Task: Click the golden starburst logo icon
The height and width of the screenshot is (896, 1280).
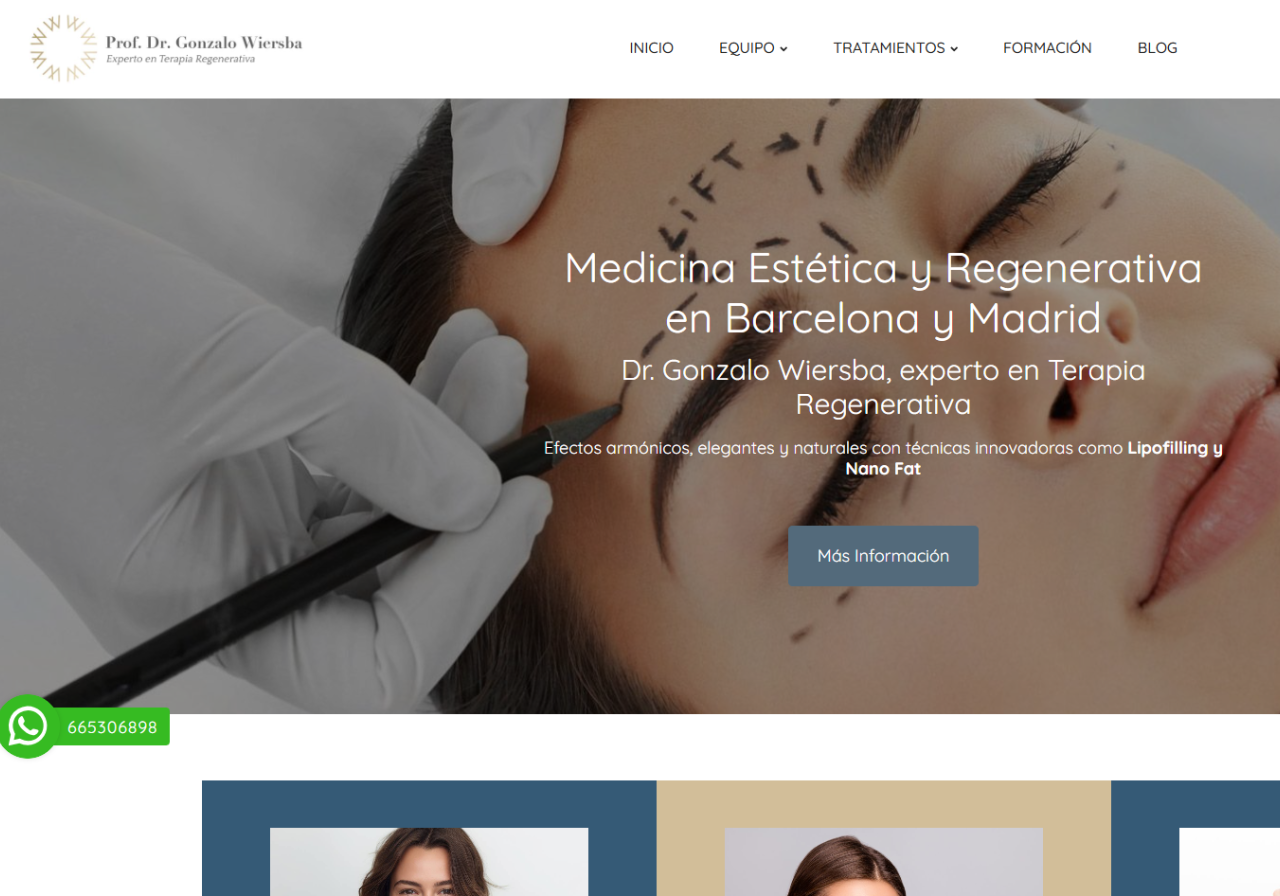Action: (64, 48)
